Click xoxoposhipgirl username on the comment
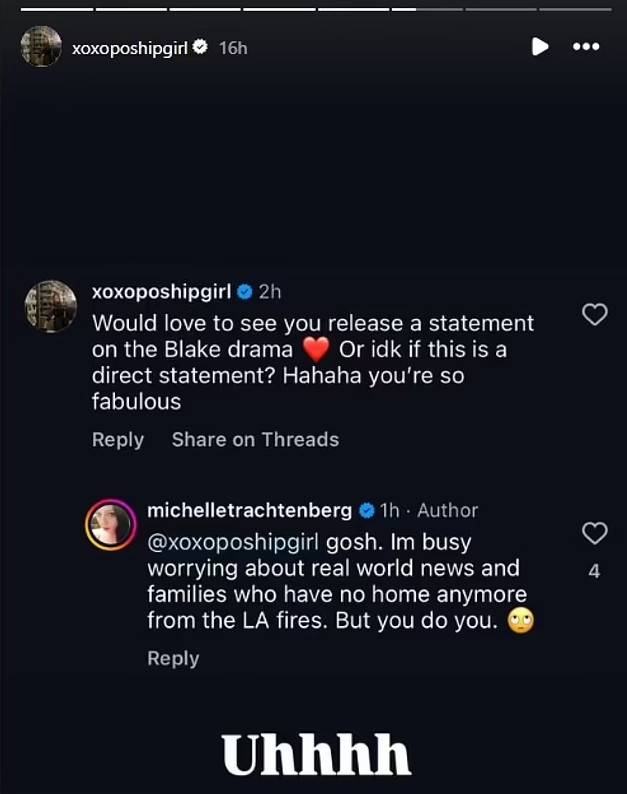This screenshot has height=794, width=627. click(161, 292)
